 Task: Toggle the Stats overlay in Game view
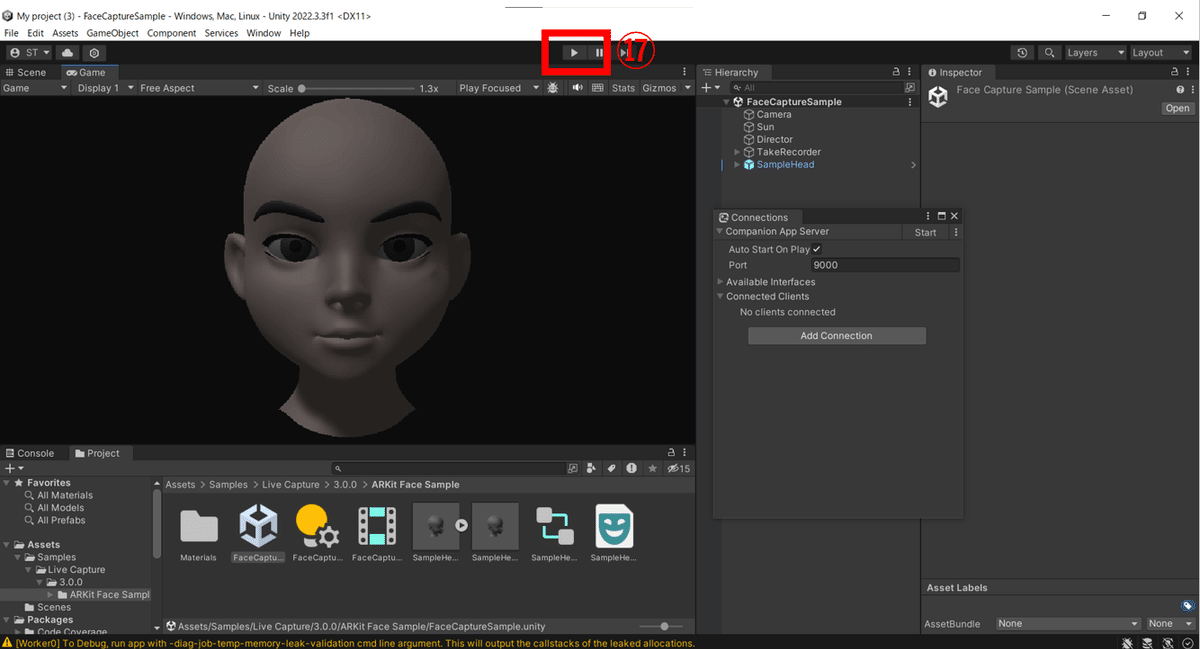point(622,87)
